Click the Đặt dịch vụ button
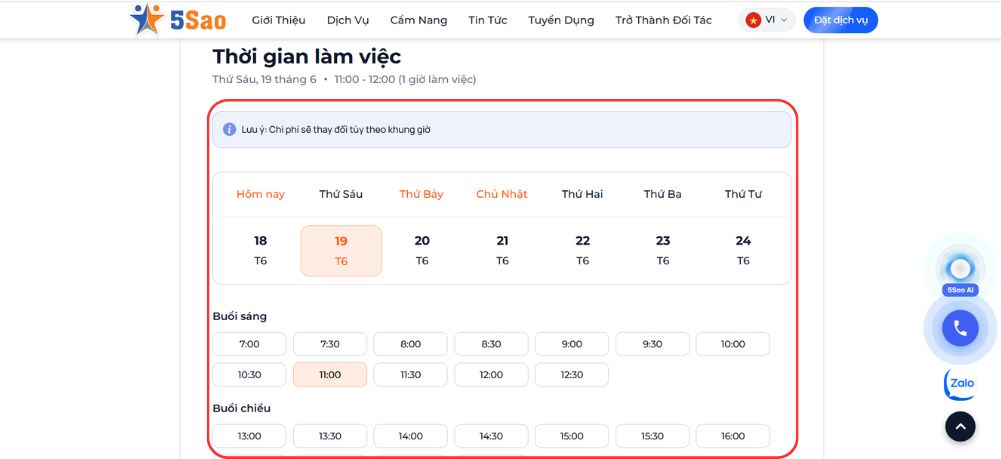The image size is (1001, 459). [841, 20]
